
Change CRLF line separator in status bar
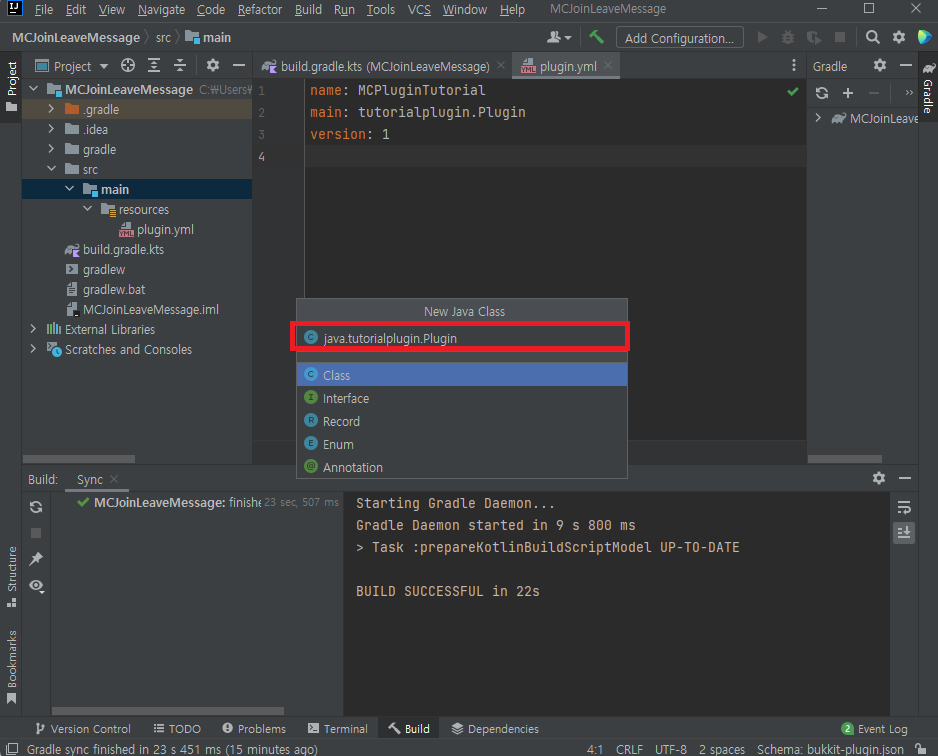629,749
